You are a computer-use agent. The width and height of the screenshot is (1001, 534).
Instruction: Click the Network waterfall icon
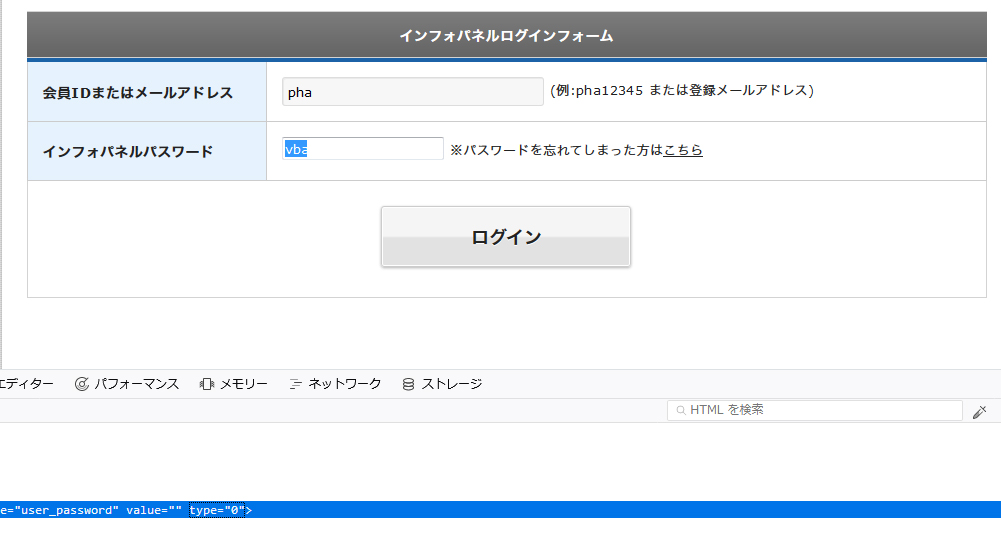click(295, 384)
